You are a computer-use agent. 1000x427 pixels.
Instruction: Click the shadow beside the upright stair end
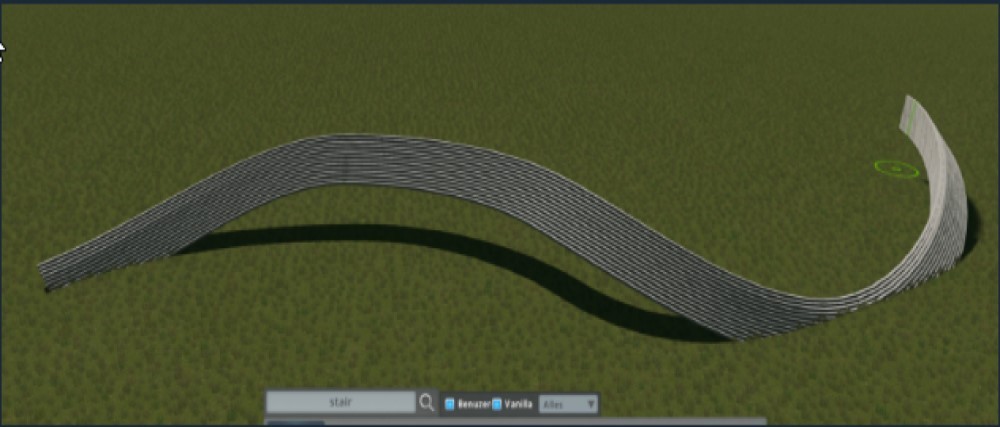coord(970,225)
